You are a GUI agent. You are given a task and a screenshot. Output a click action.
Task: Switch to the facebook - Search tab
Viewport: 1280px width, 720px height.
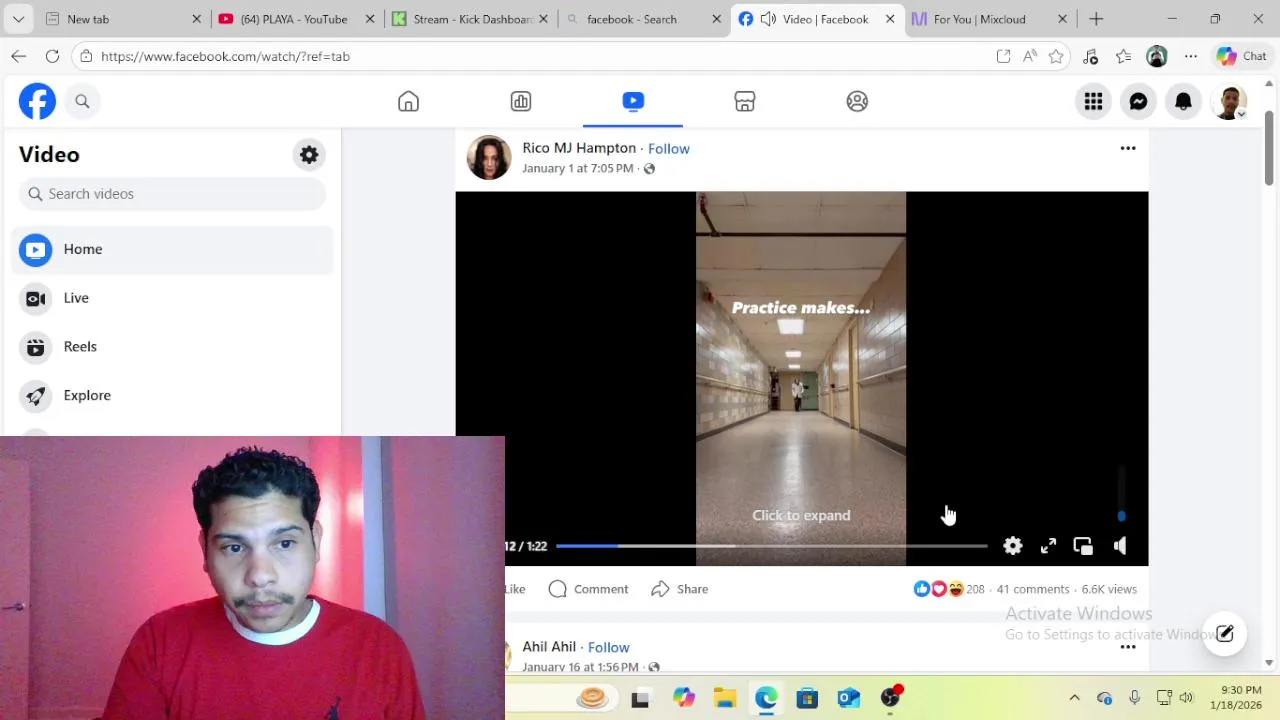(642, 19)
